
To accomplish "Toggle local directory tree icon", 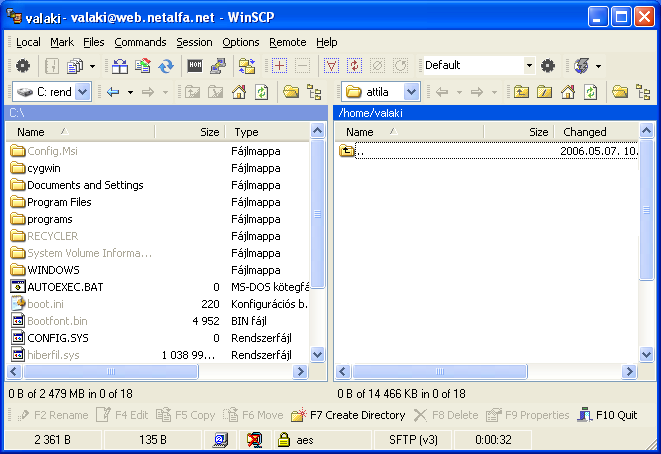I will [x=314, y=92].
